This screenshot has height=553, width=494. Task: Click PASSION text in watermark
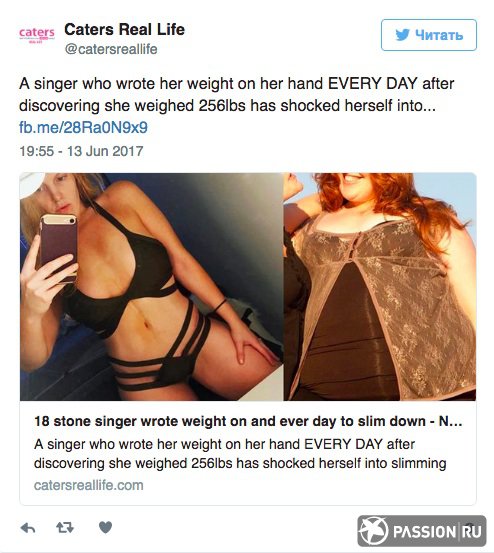[424, 531]
